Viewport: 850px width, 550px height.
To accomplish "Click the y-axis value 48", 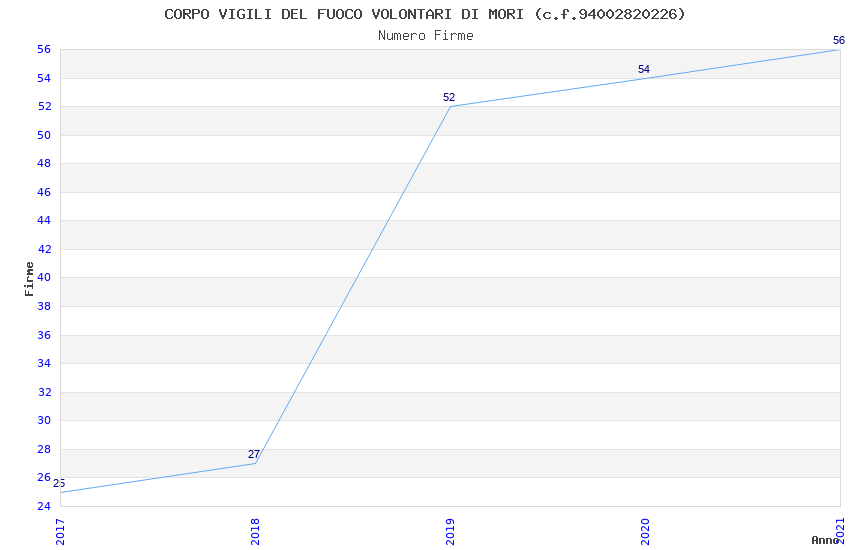I will [x=44, y=164].
